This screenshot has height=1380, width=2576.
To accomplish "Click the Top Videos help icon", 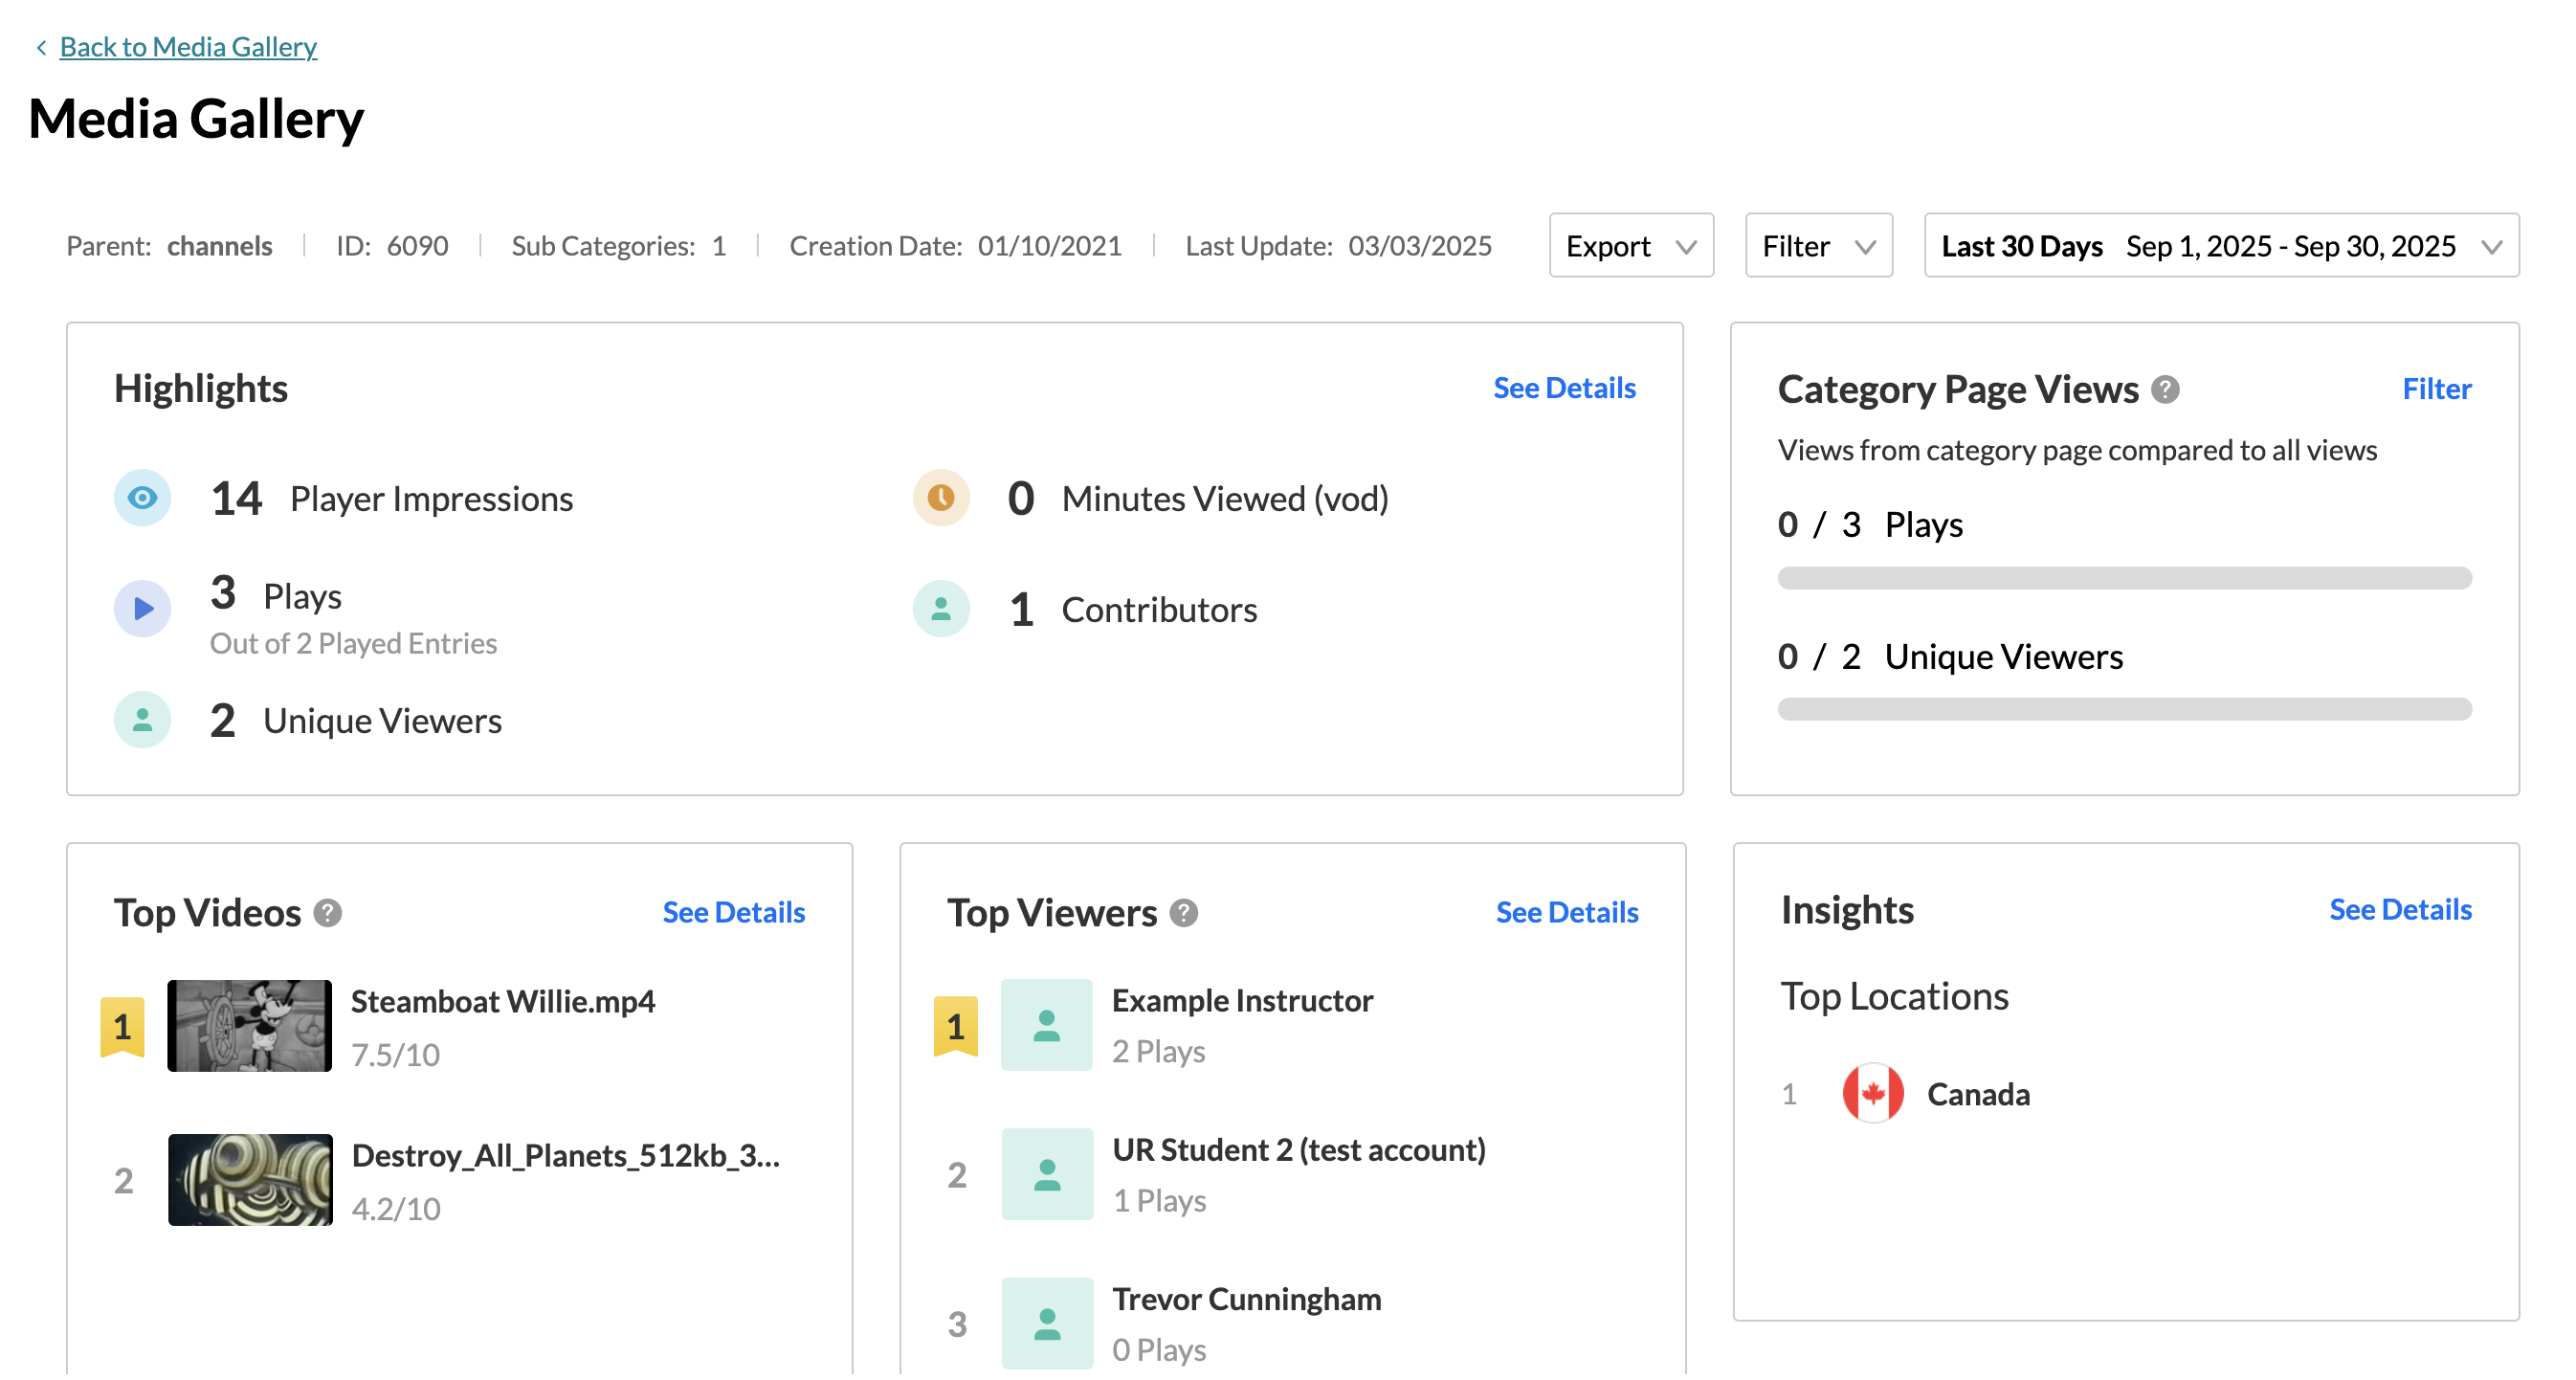I will [x=328, y=913].
